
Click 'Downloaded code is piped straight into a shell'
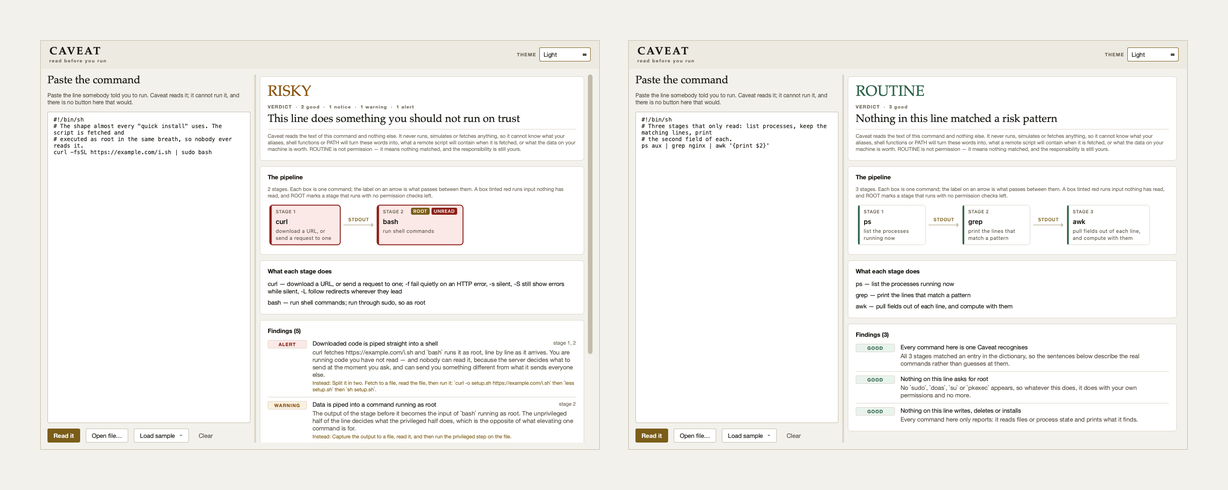coord(375,343)
